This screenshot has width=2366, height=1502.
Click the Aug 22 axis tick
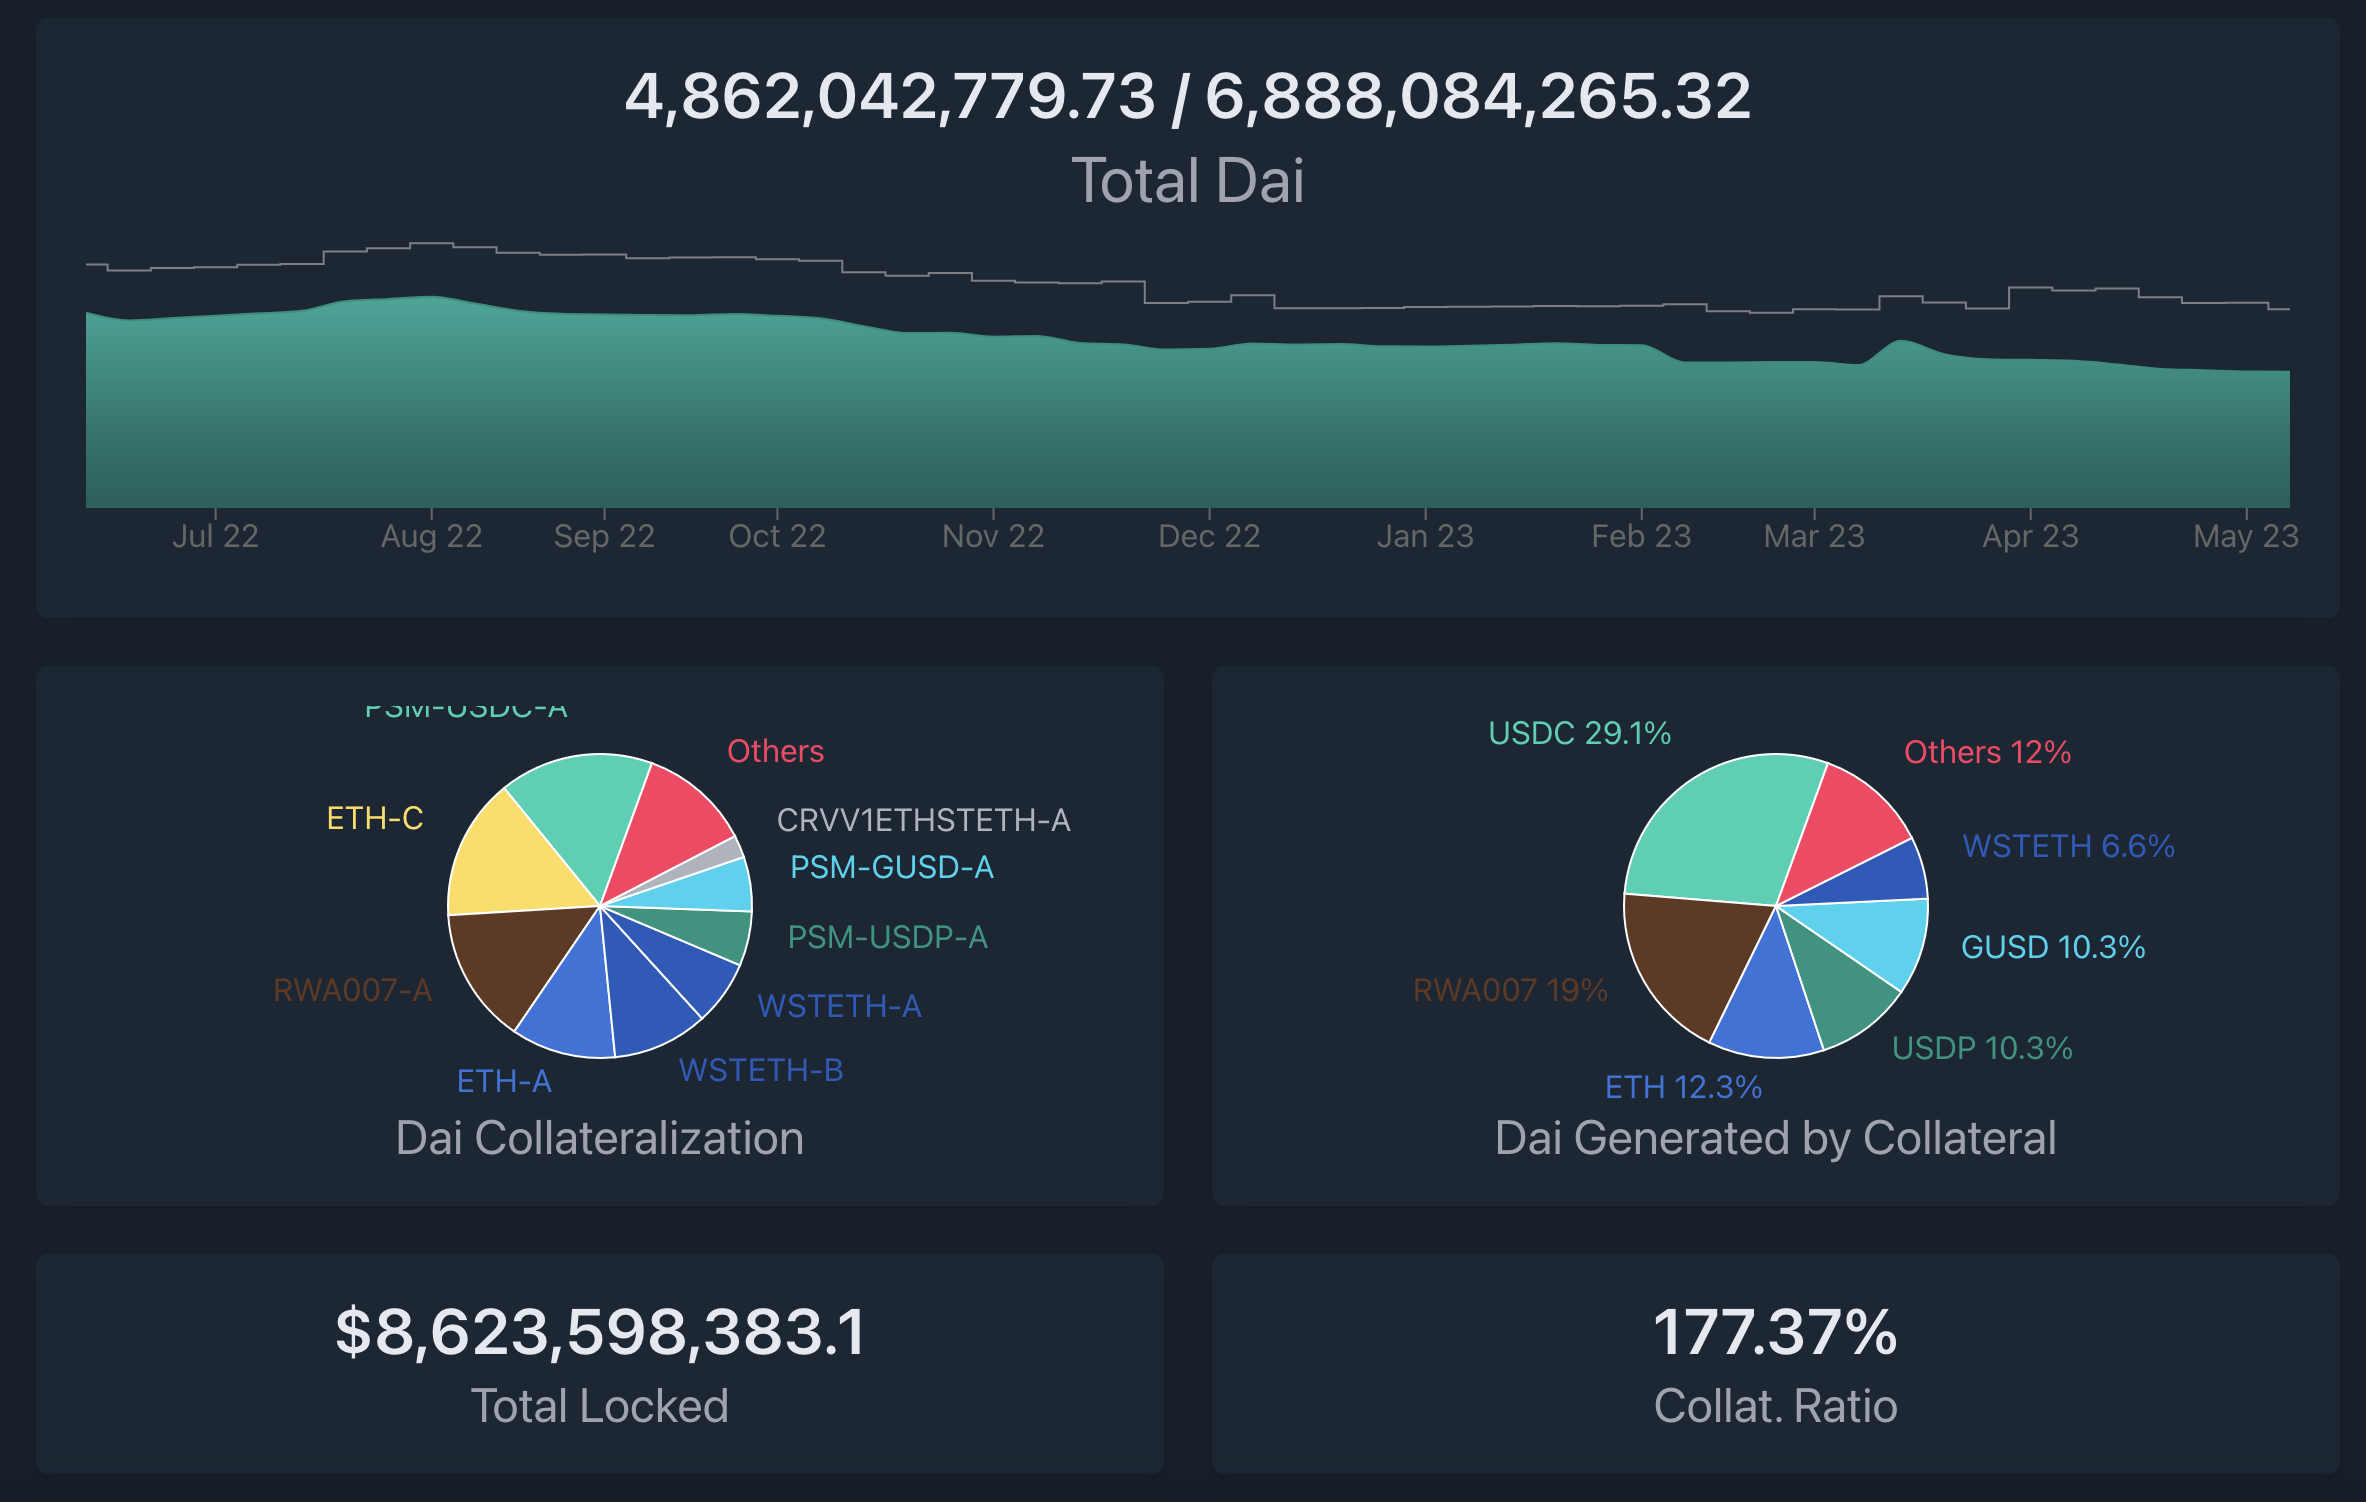431,536
